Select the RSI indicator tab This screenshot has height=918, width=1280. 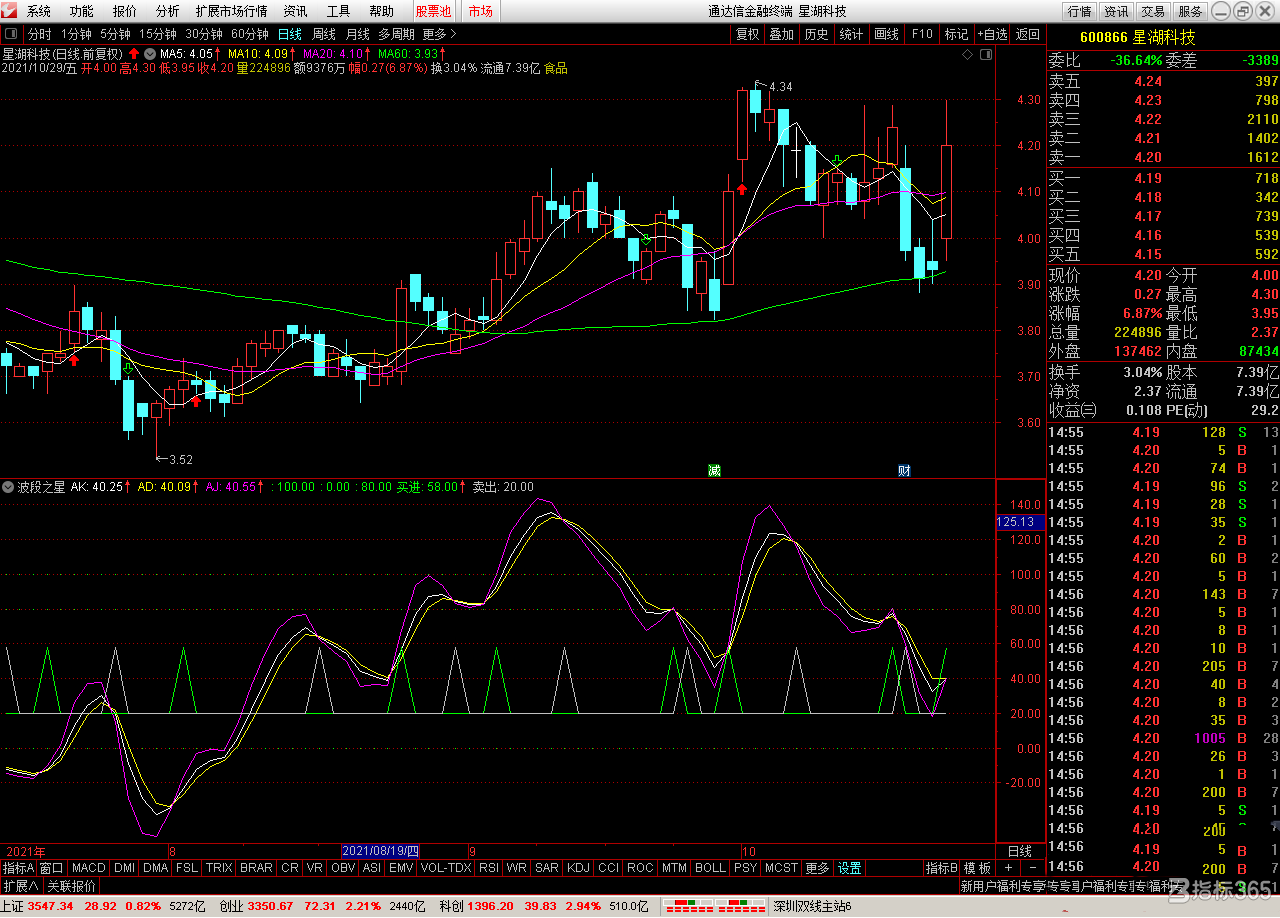pyautogui.click(x=488, y=868)
